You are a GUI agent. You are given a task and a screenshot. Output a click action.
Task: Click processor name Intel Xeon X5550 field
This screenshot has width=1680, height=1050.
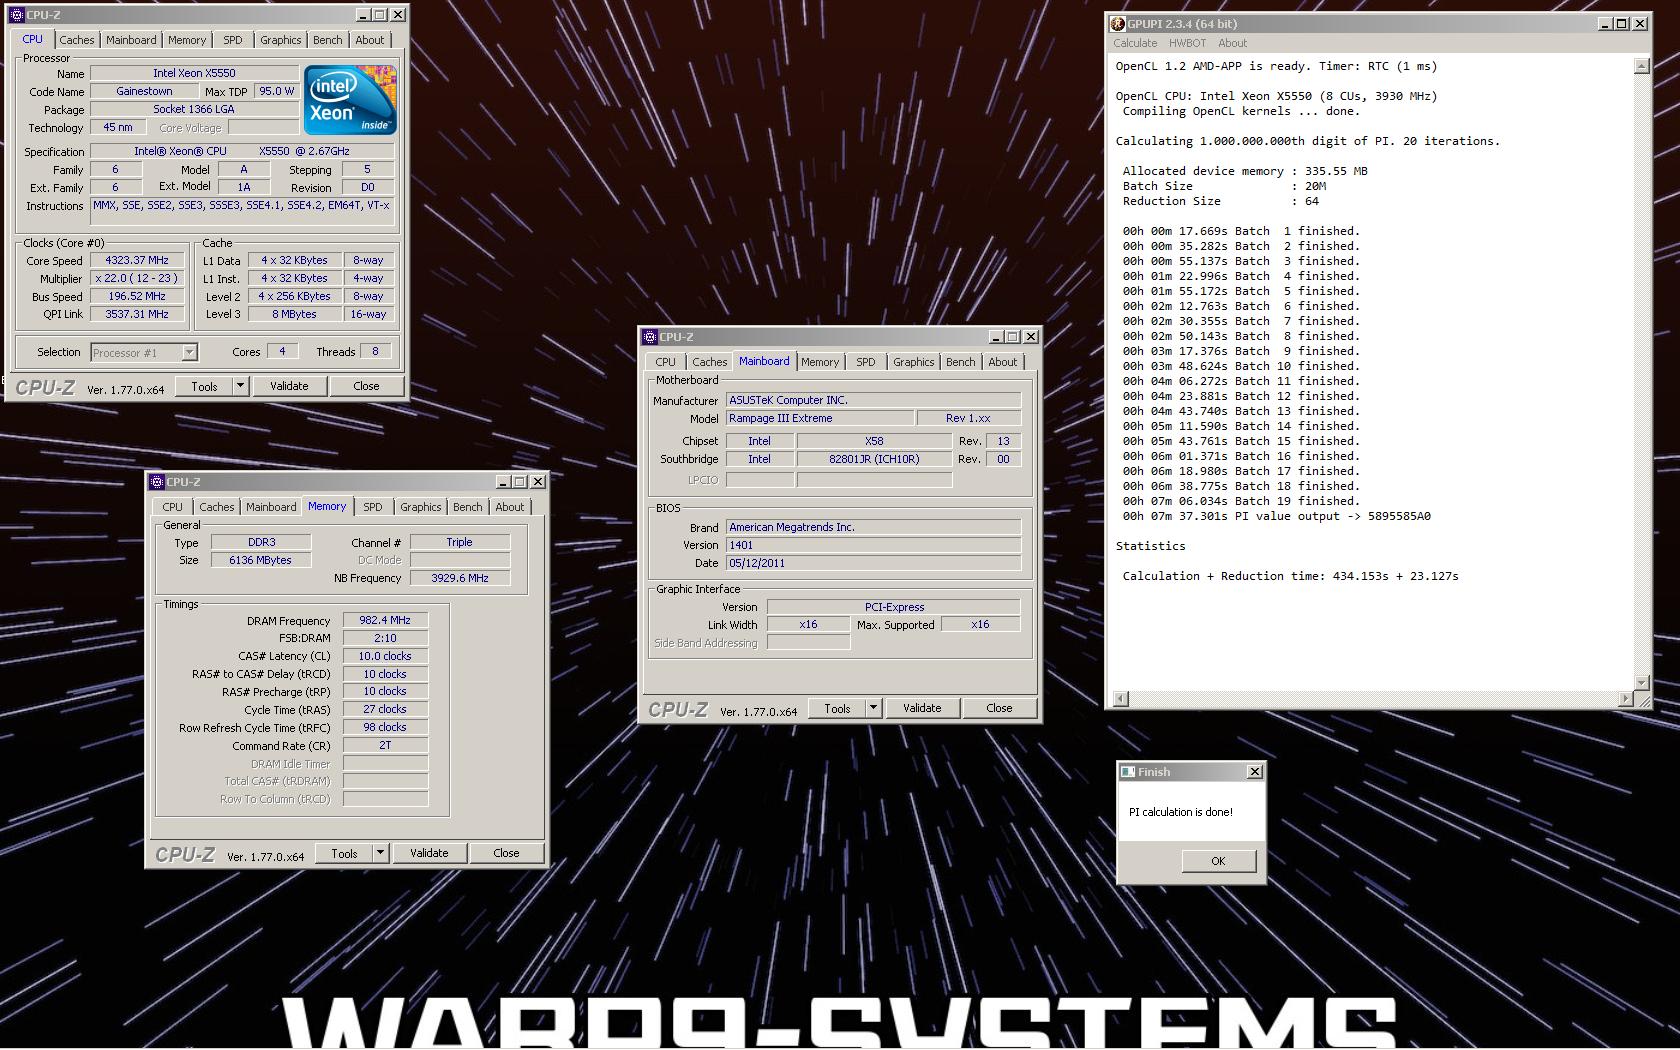(194, 73)
